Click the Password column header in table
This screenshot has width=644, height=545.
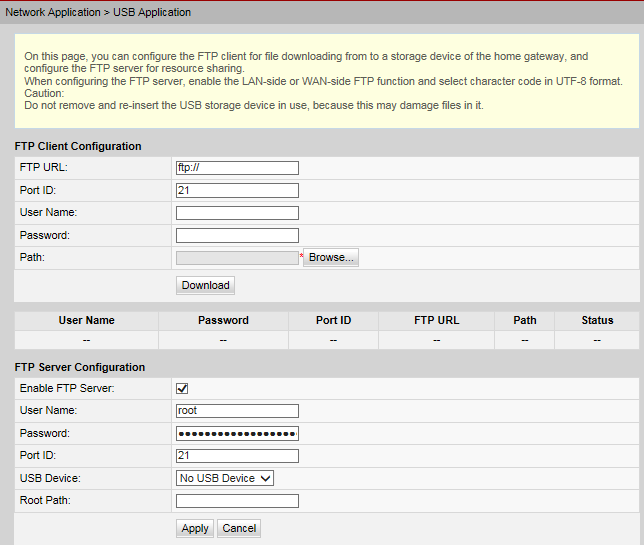[x=223, y=320]
